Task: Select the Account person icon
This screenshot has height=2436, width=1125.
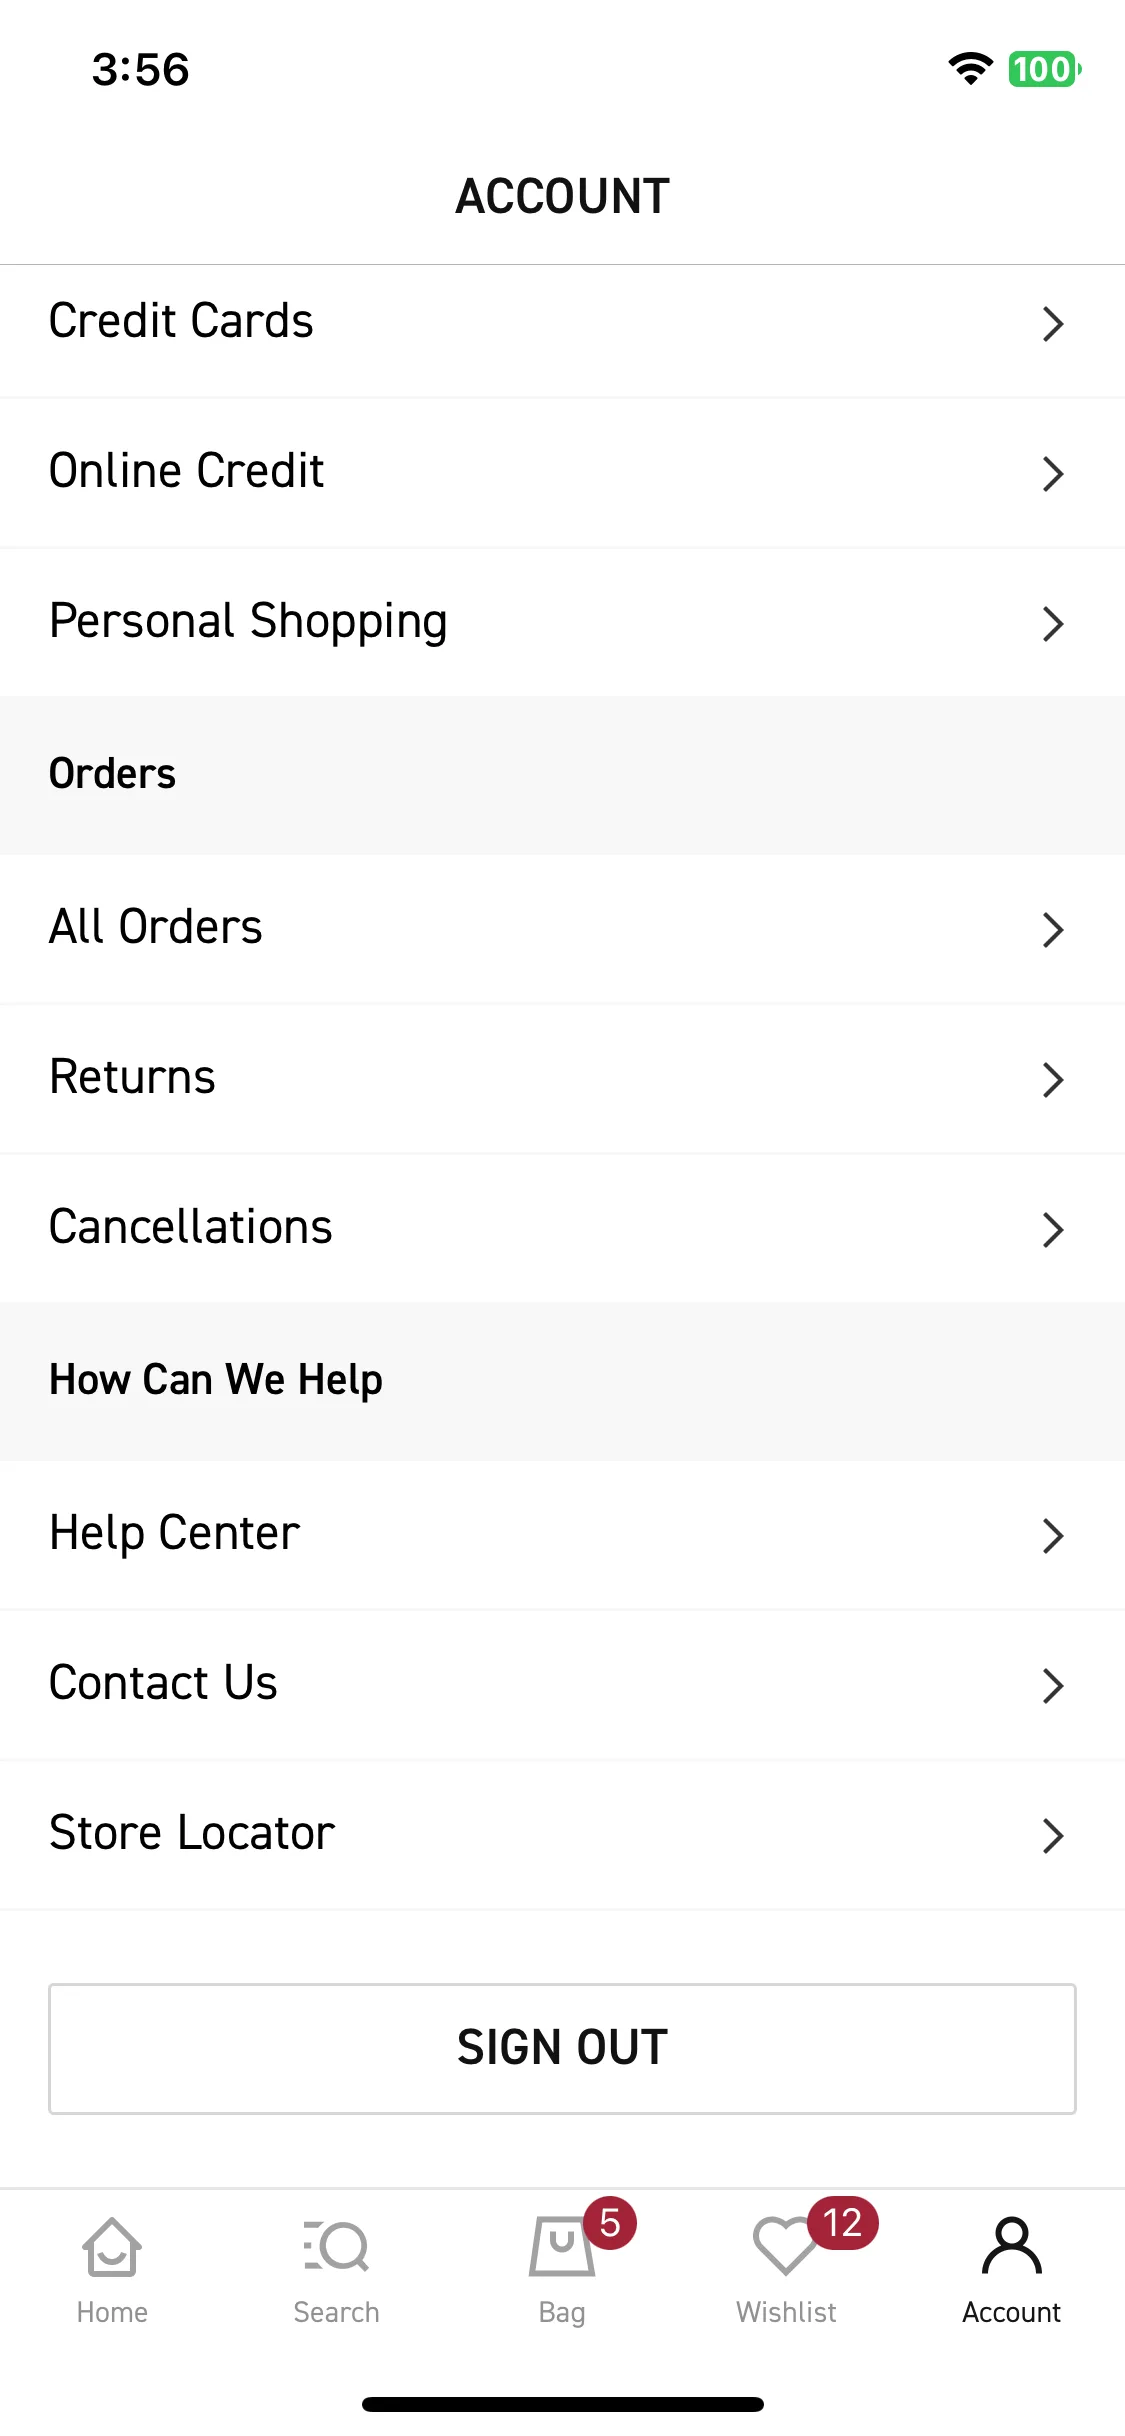Action: click(1011, 2246)
